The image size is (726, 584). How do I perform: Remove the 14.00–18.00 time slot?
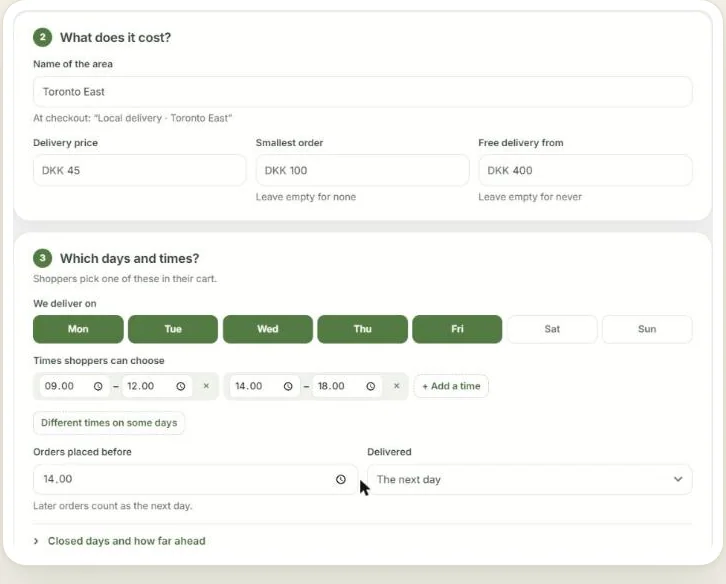click(396, 386)
